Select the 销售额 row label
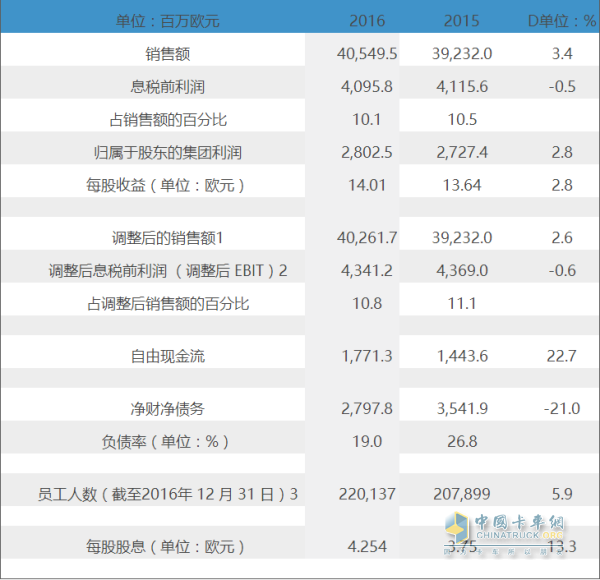Image resolution: width=600 pixels, height=580 pixels. click(x=168, y=53)
